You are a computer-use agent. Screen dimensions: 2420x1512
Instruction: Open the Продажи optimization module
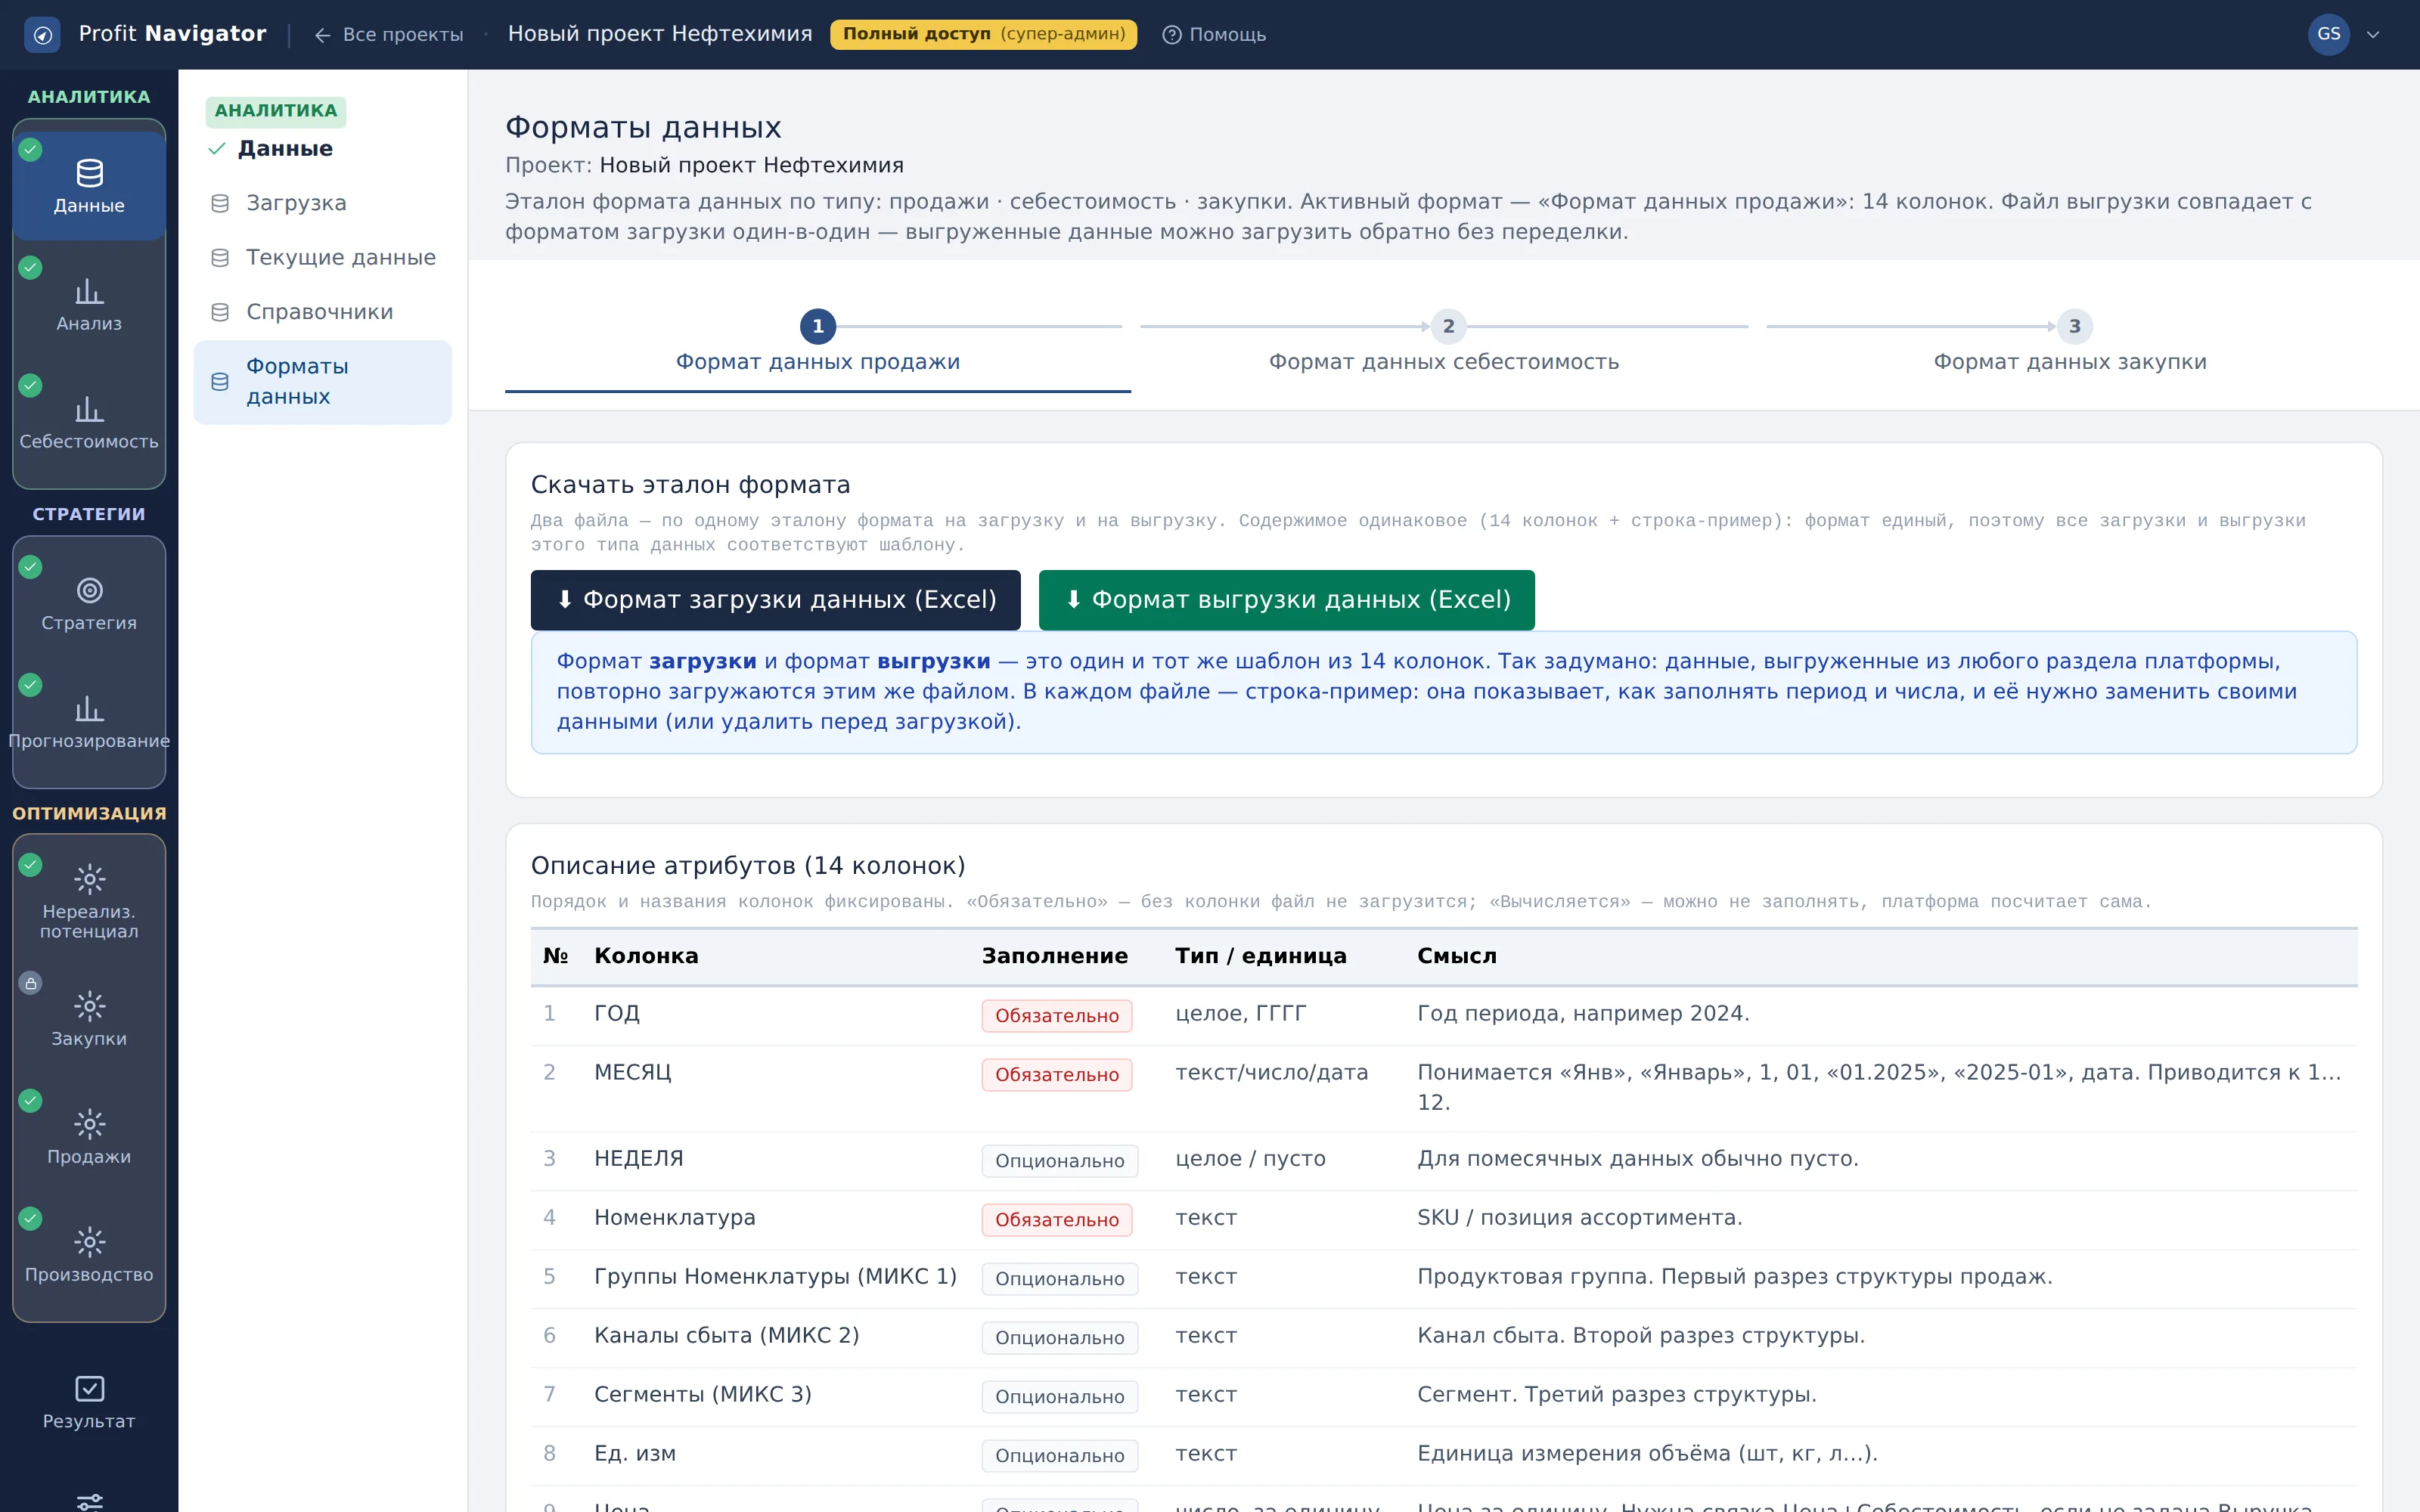pyautogui.click(x=89, y=1137)
